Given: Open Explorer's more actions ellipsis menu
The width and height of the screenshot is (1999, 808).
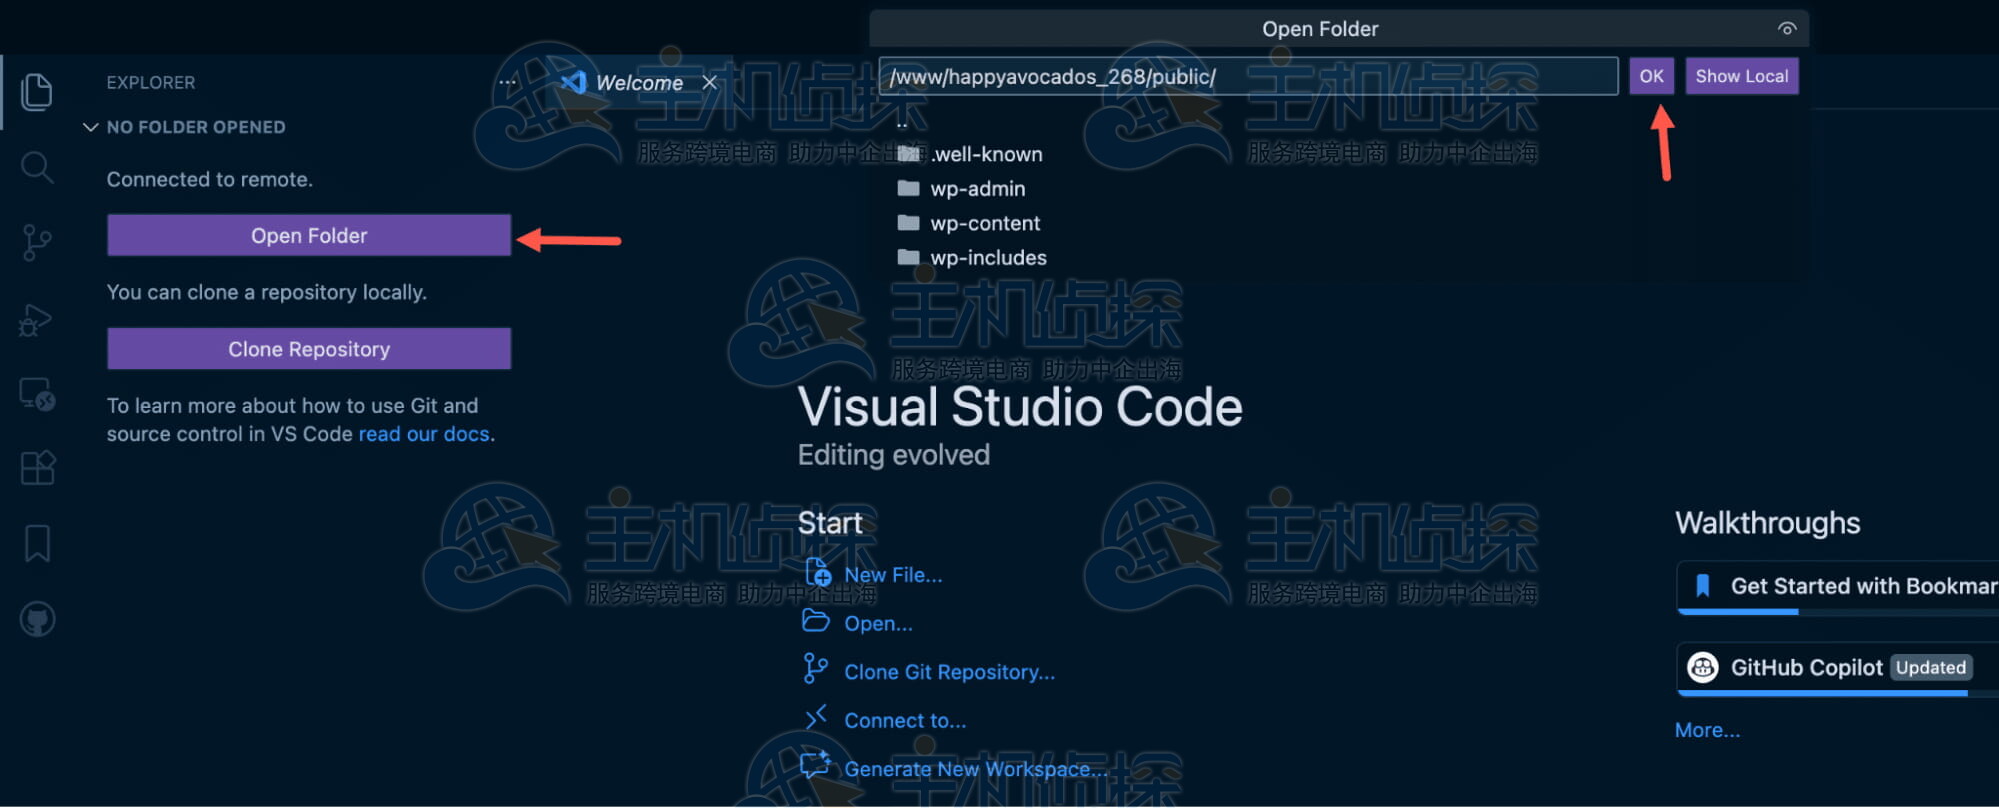Looking at the screenshot, I should 507,83.
